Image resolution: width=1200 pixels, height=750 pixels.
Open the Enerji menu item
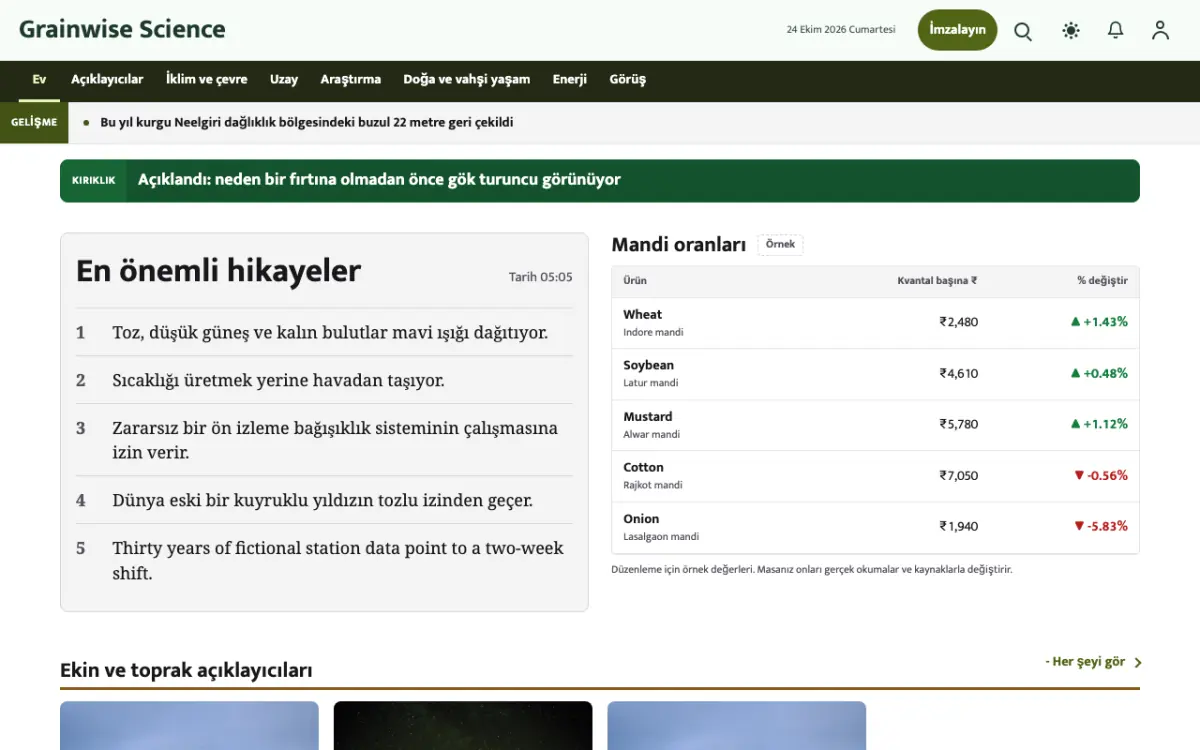click(570, 80)
